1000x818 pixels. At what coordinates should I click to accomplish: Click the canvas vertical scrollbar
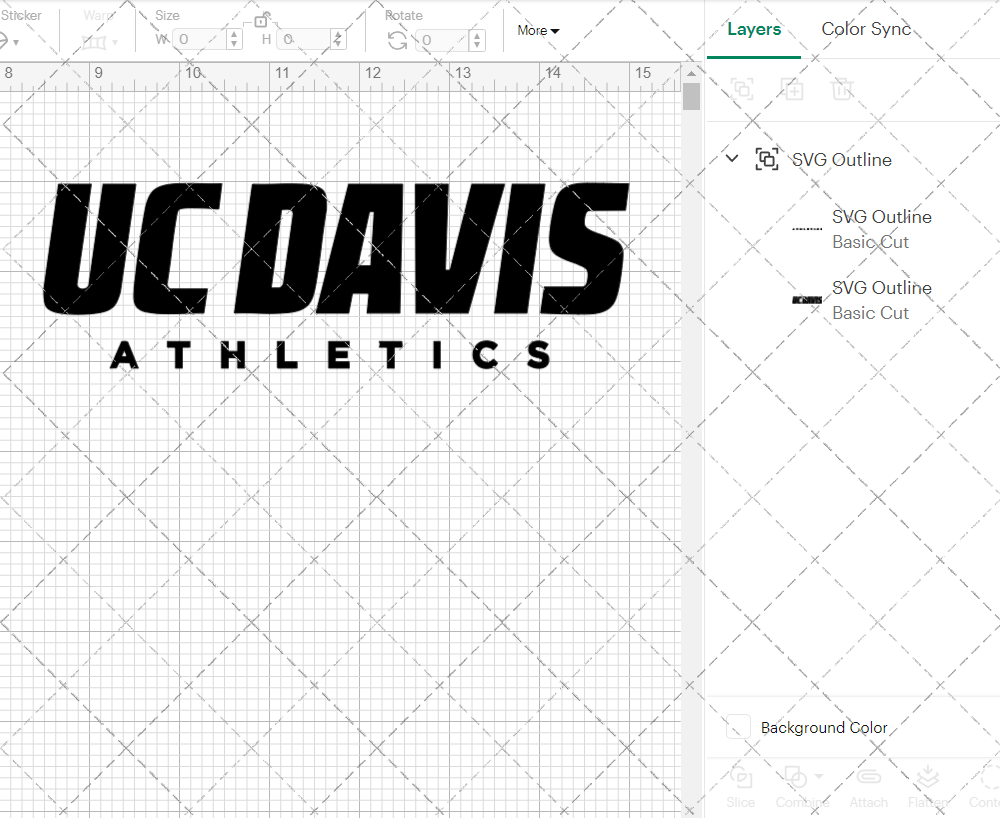[x=690, y=95]
